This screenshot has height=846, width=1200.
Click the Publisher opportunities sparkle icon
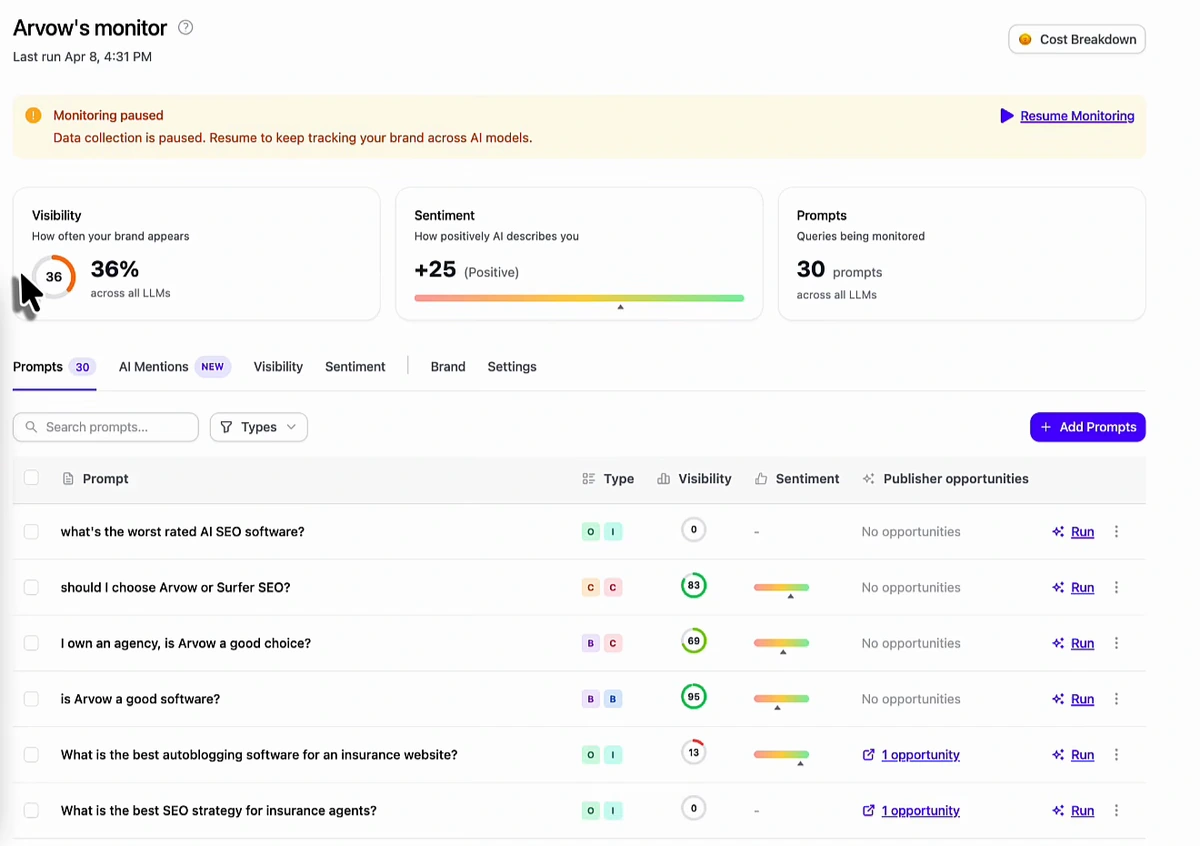pyautogui.click(x=869, y=479)
